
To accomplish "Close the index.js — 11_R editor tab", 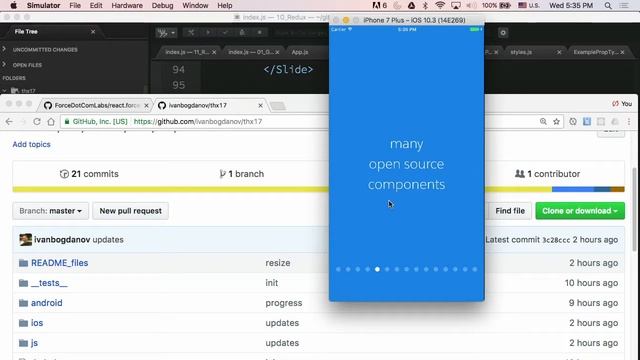I will pos(214,52).
